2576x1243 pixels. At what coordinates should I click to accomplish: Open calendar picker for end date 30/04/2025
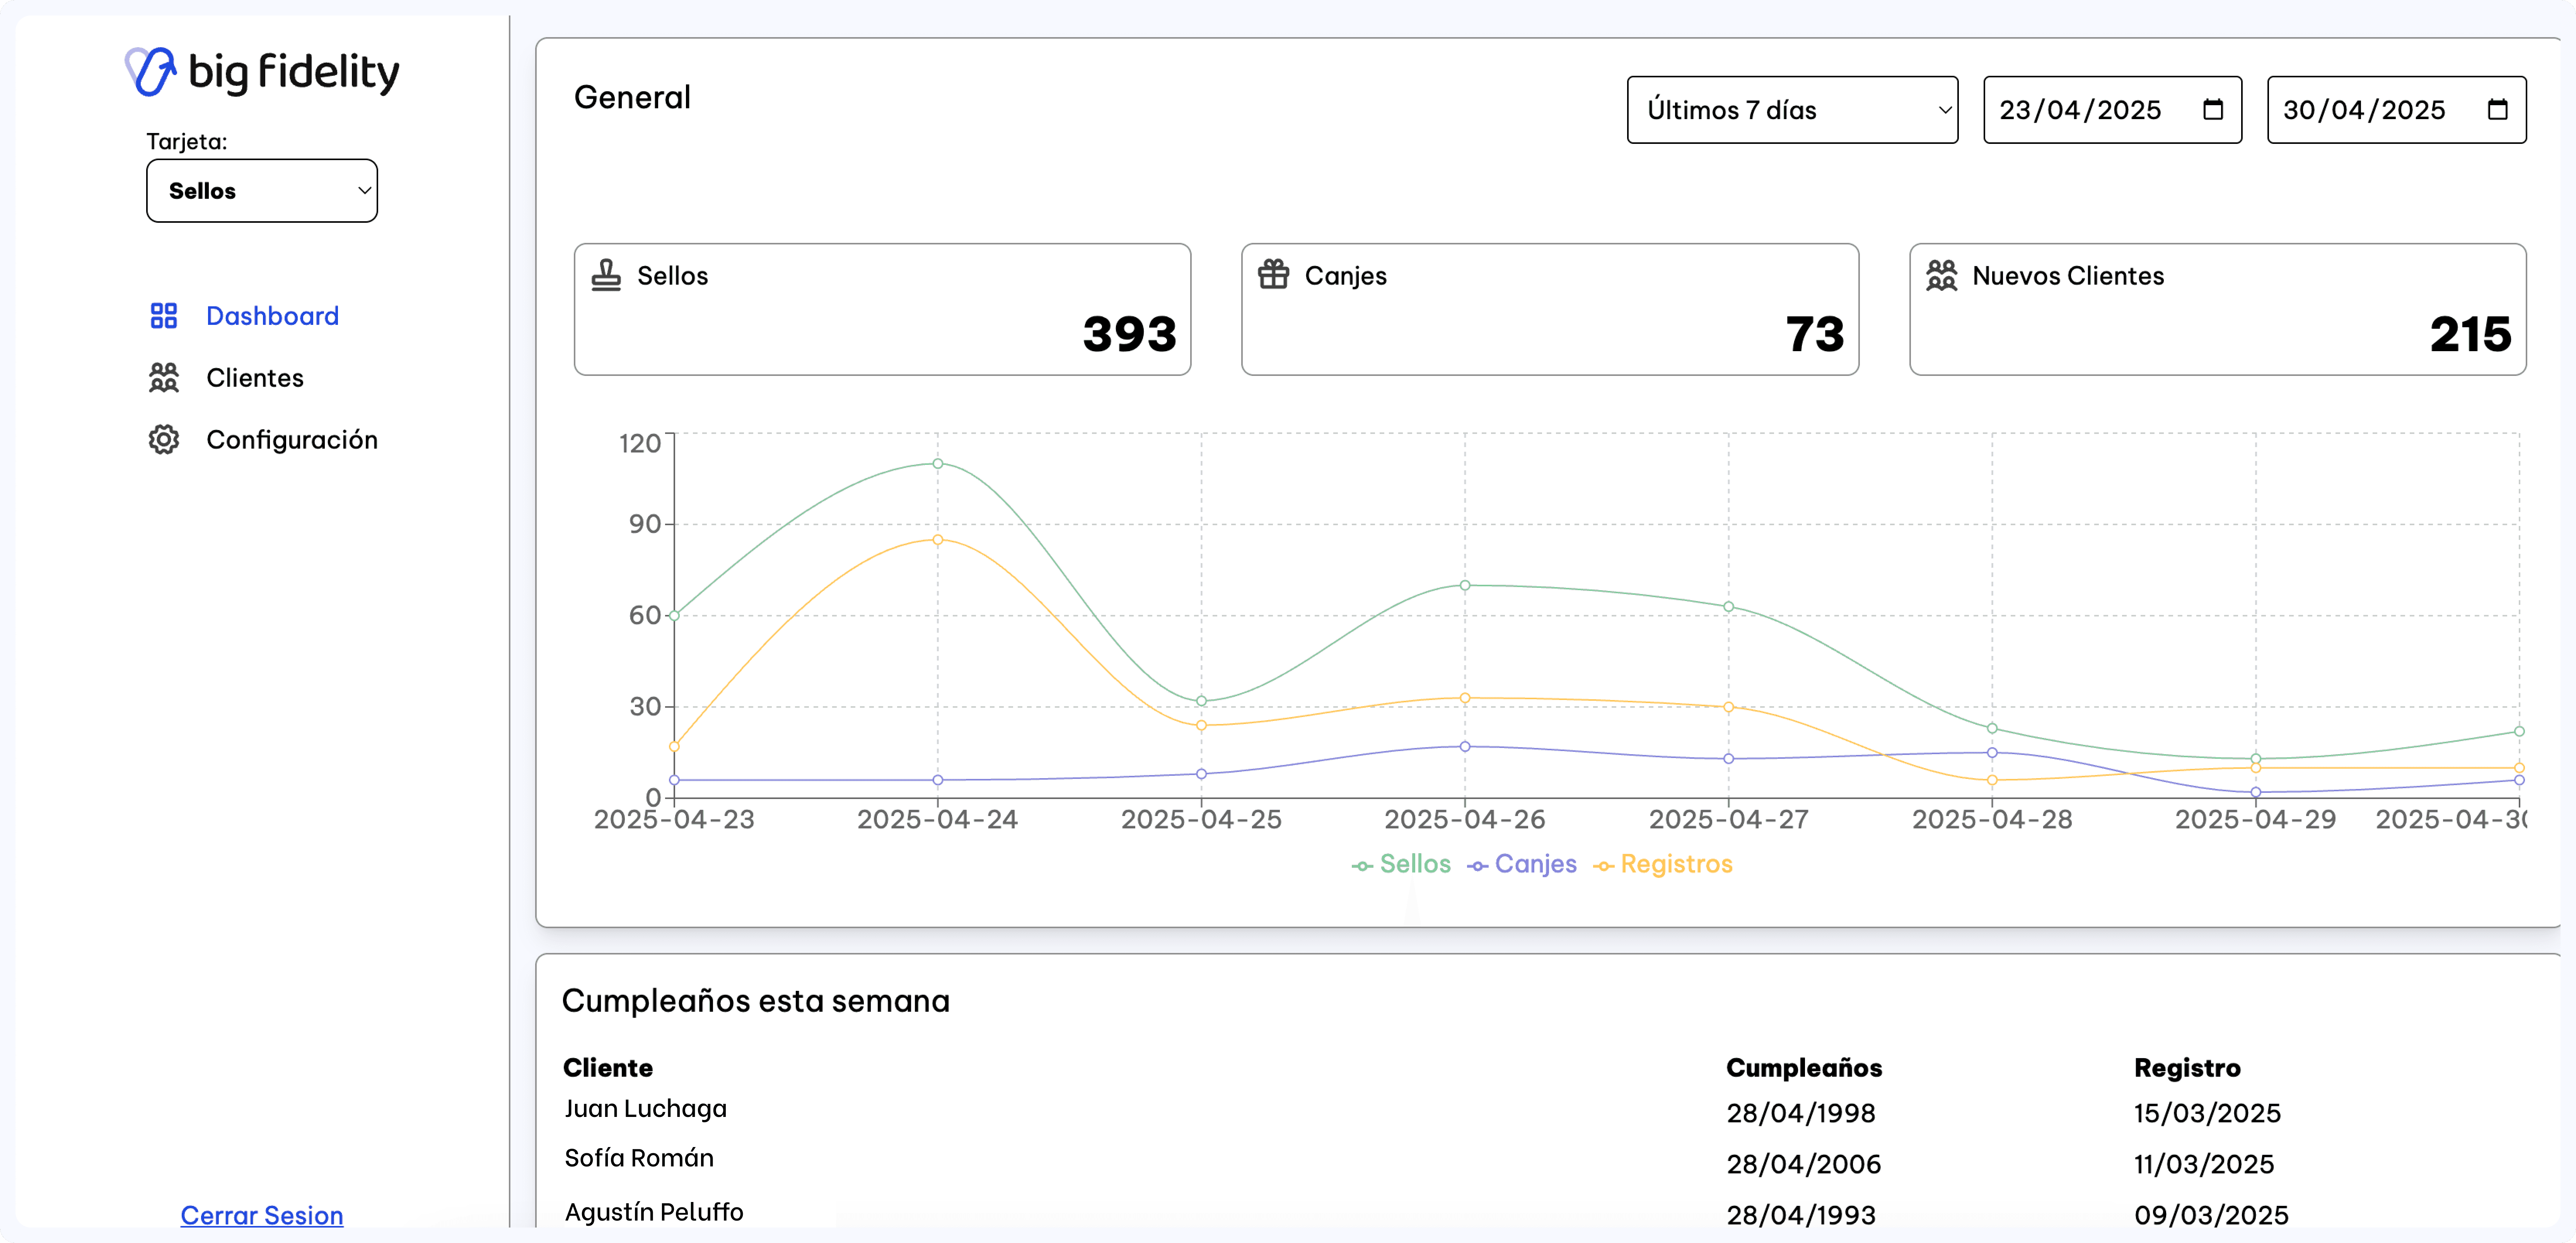click(x=2497, y=110)
